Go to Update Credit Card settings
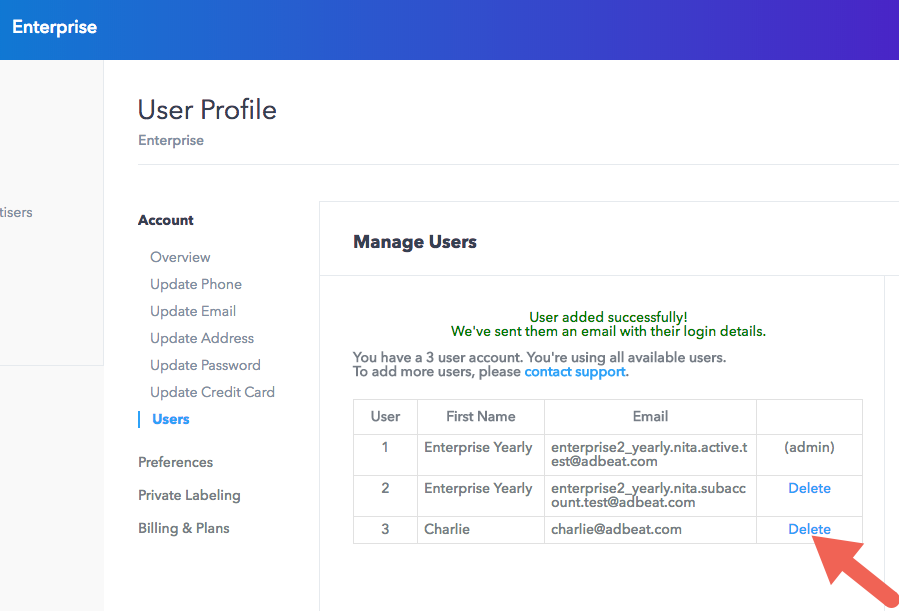The width and height of the screenshot is (899, 611). click(212, 392)
